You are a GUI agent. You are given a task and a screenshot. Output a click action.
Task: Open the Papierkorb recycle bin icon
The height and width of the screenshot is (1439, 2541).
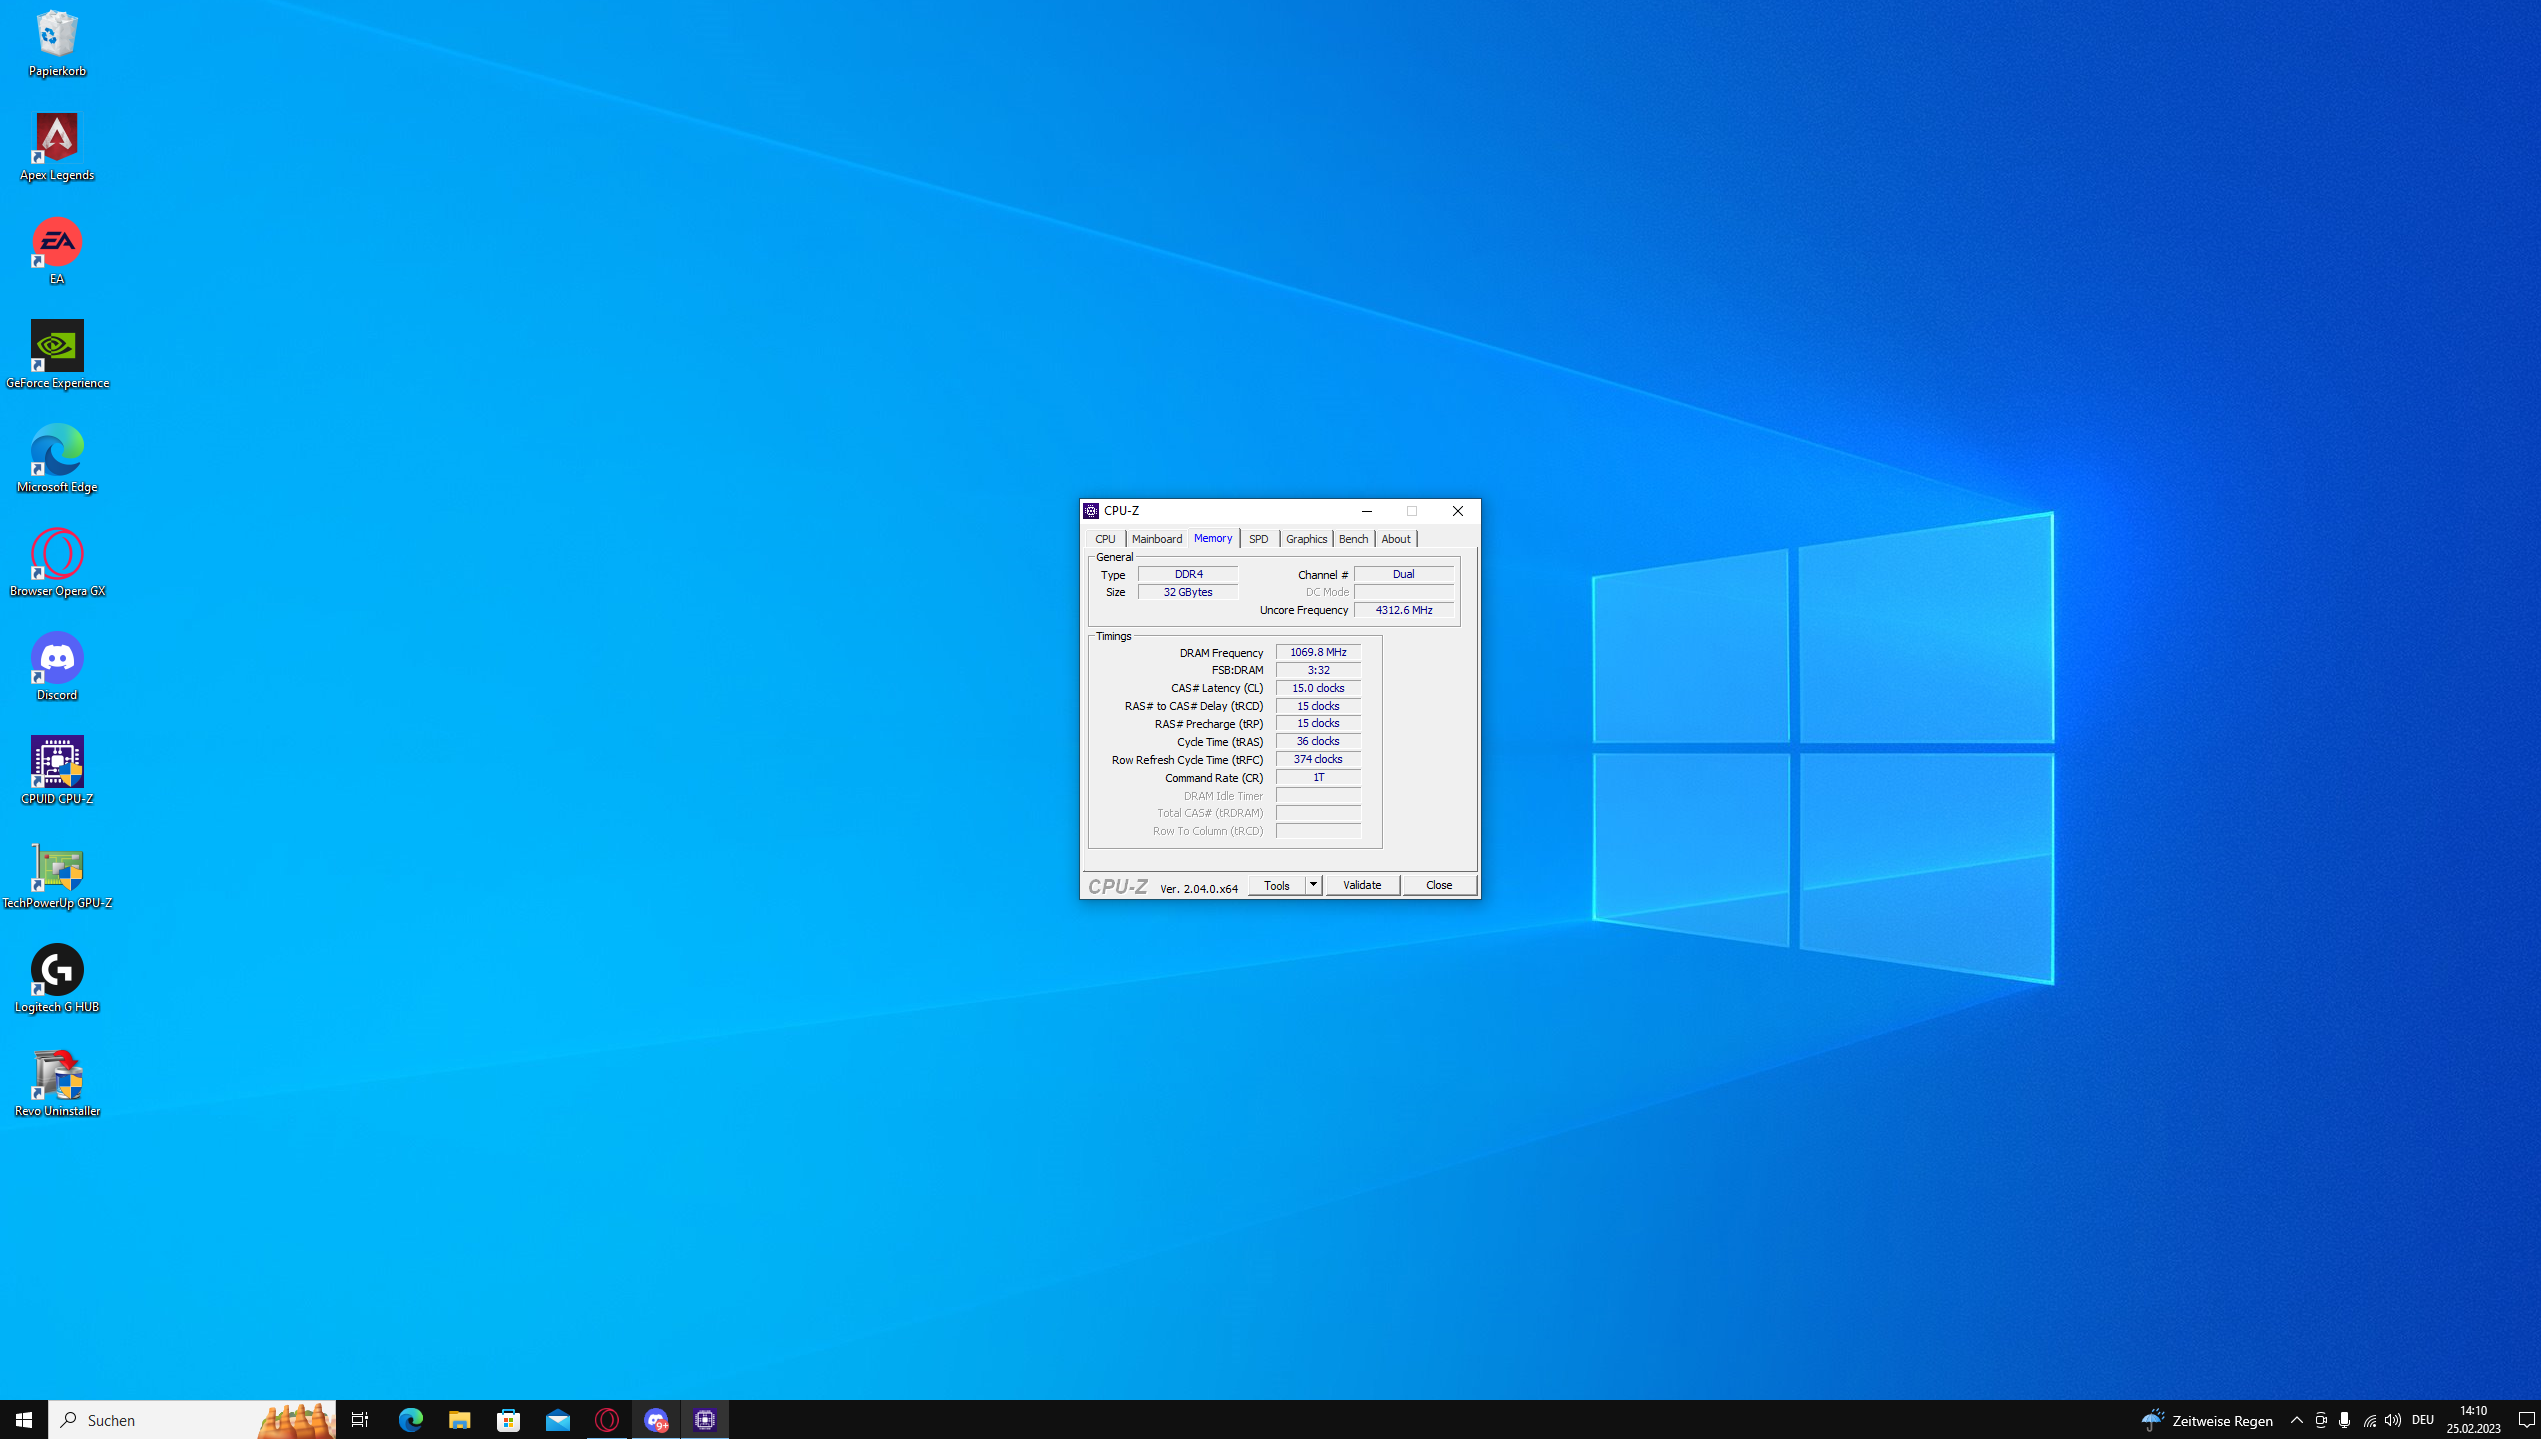click(57, 35)
